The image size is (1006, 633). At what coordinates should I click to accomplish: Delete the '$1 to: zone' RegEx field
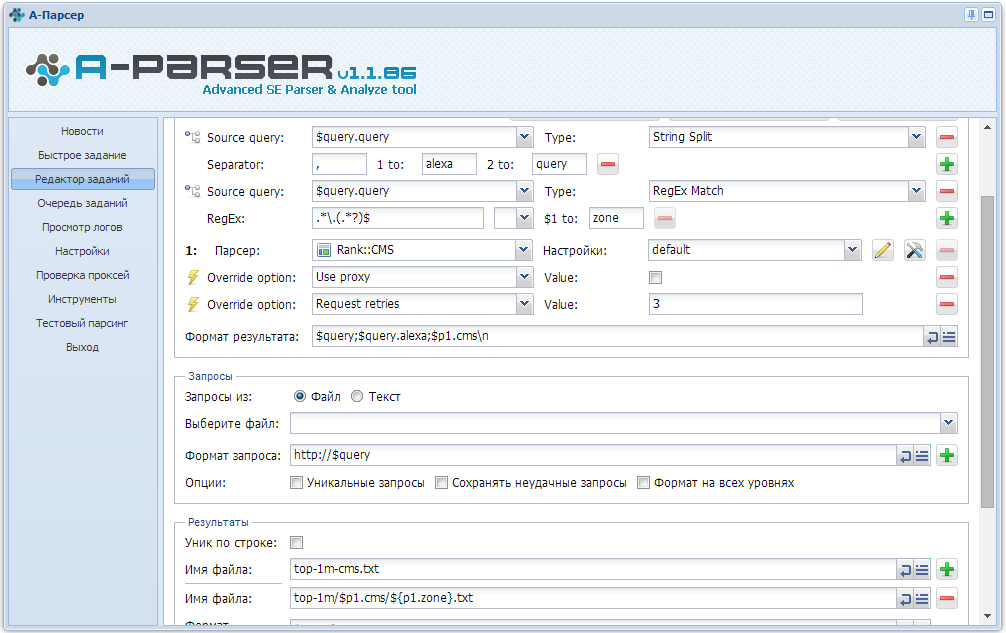pos(665,218)
